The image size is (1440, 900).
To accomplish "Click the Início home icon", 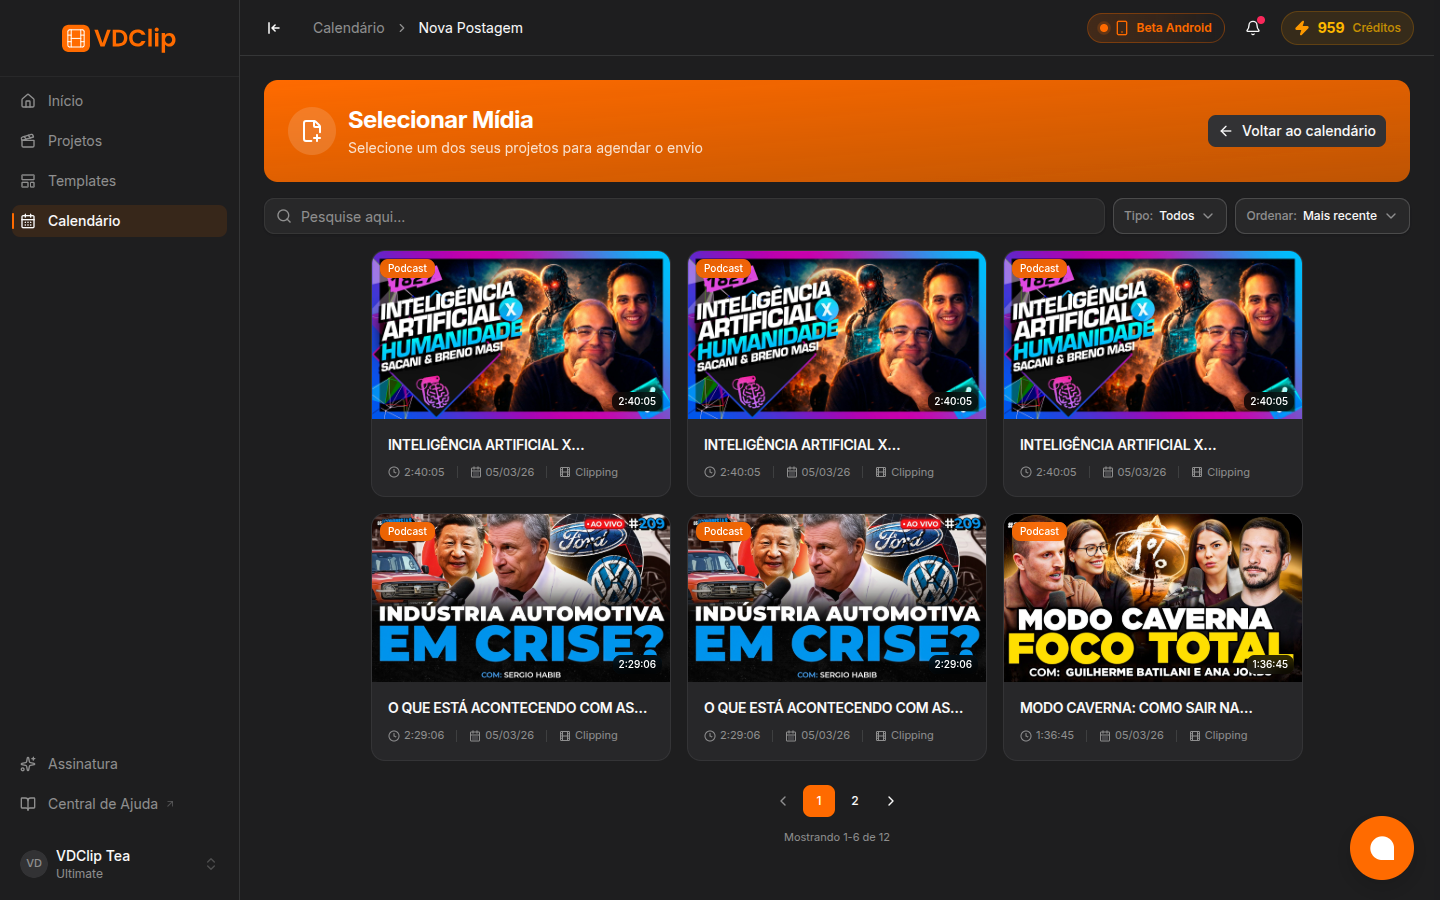I will (x=28, y=101).
